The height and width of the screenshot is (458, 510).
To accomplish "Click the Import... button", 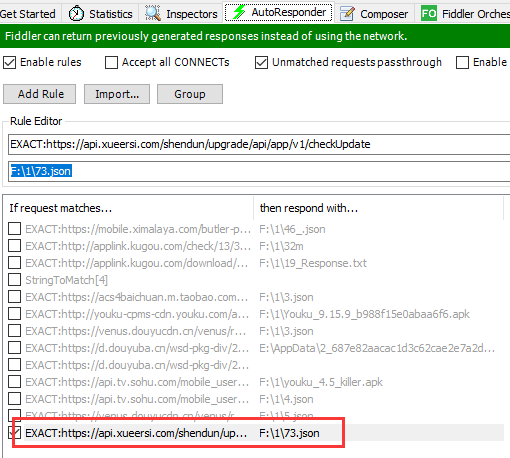I will [x=117, y=94].
